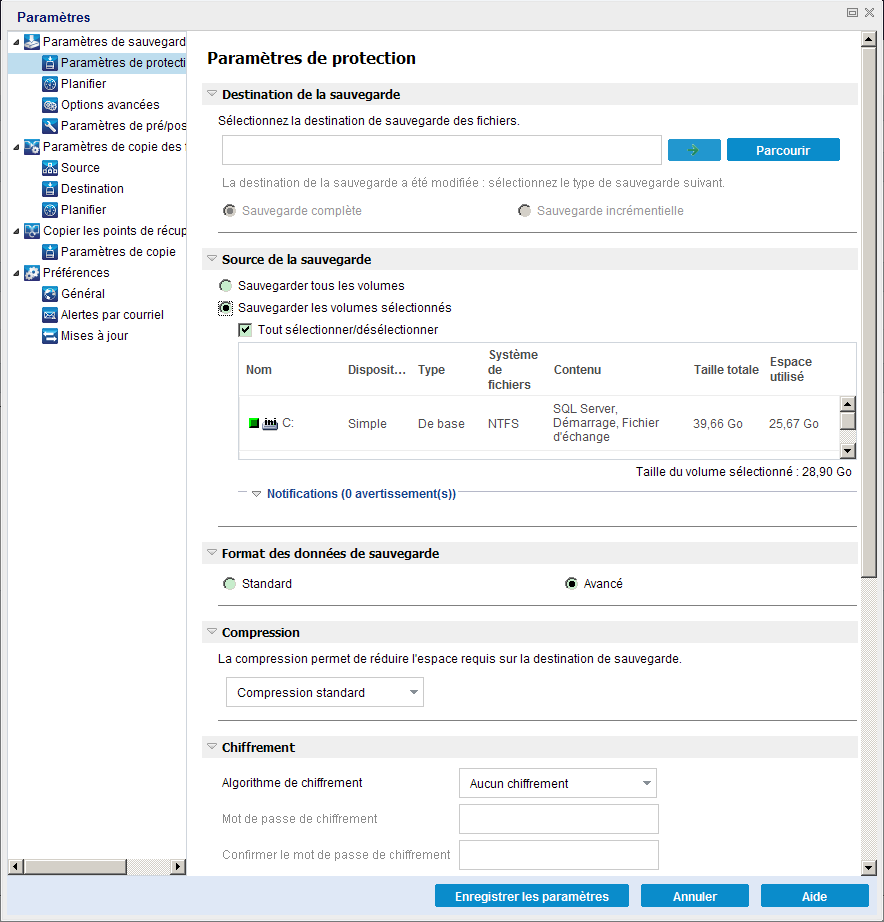Open Paramètres de copie tree item
The height and width of the screenshot is (922, 884).
click(x=118, y=252)
